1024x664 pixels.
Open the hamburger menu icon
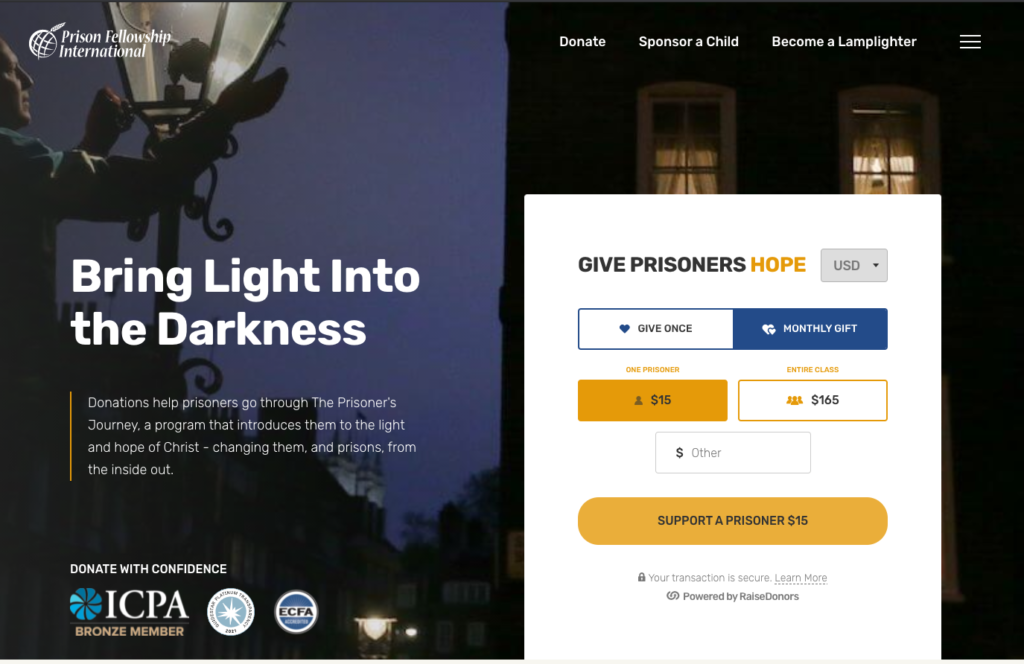pos(970,42)
